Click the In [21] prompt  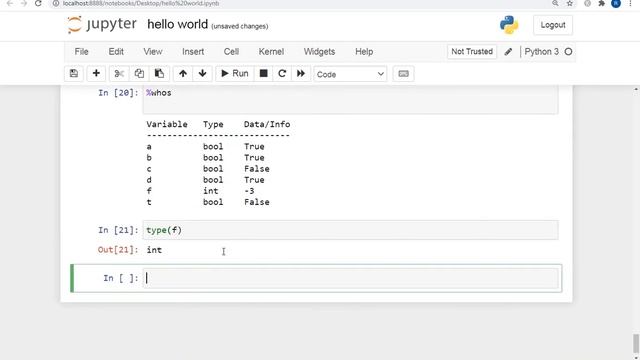(x=118, y=230)
